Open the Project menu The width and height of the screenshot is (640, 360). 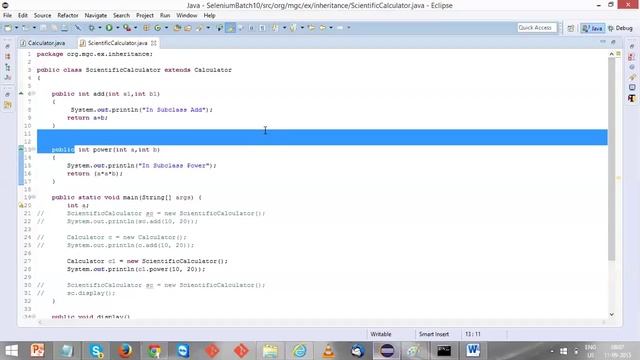tap(144, 16)
